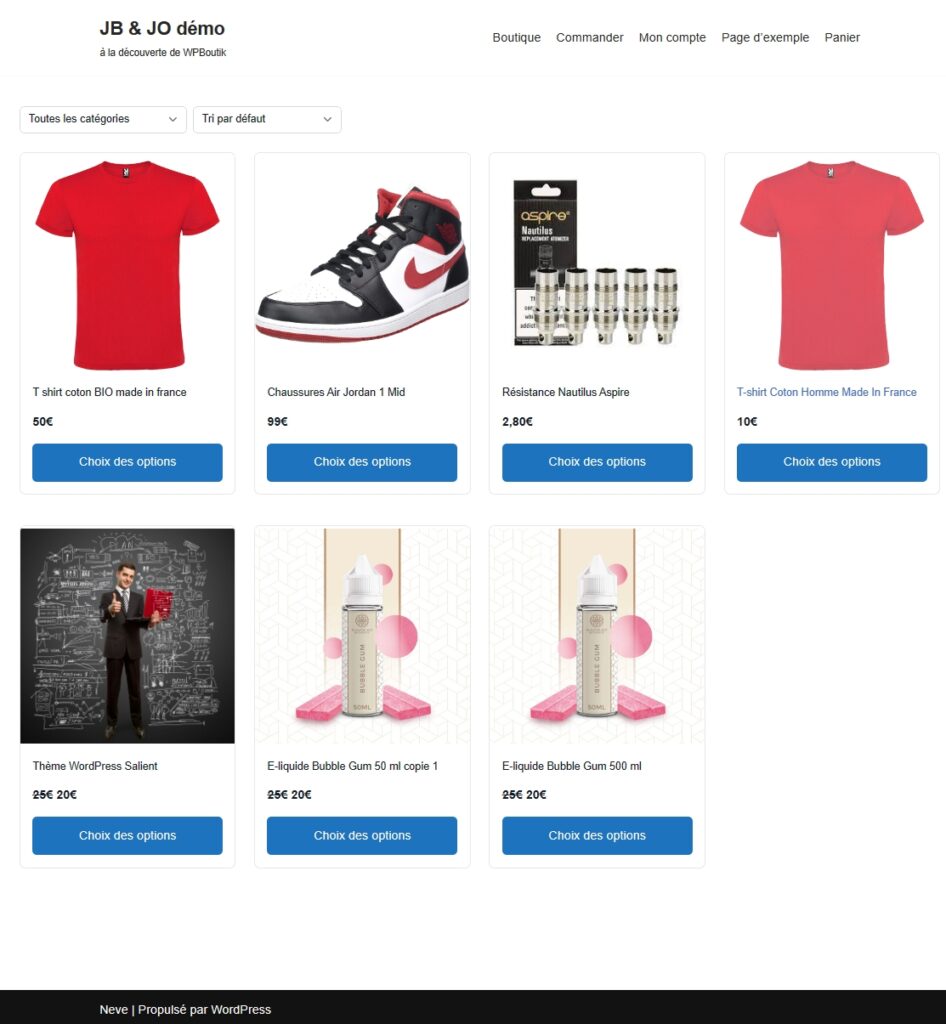Open the Commander menu item
Viewport: 946px width, 1024px height.
590,37
